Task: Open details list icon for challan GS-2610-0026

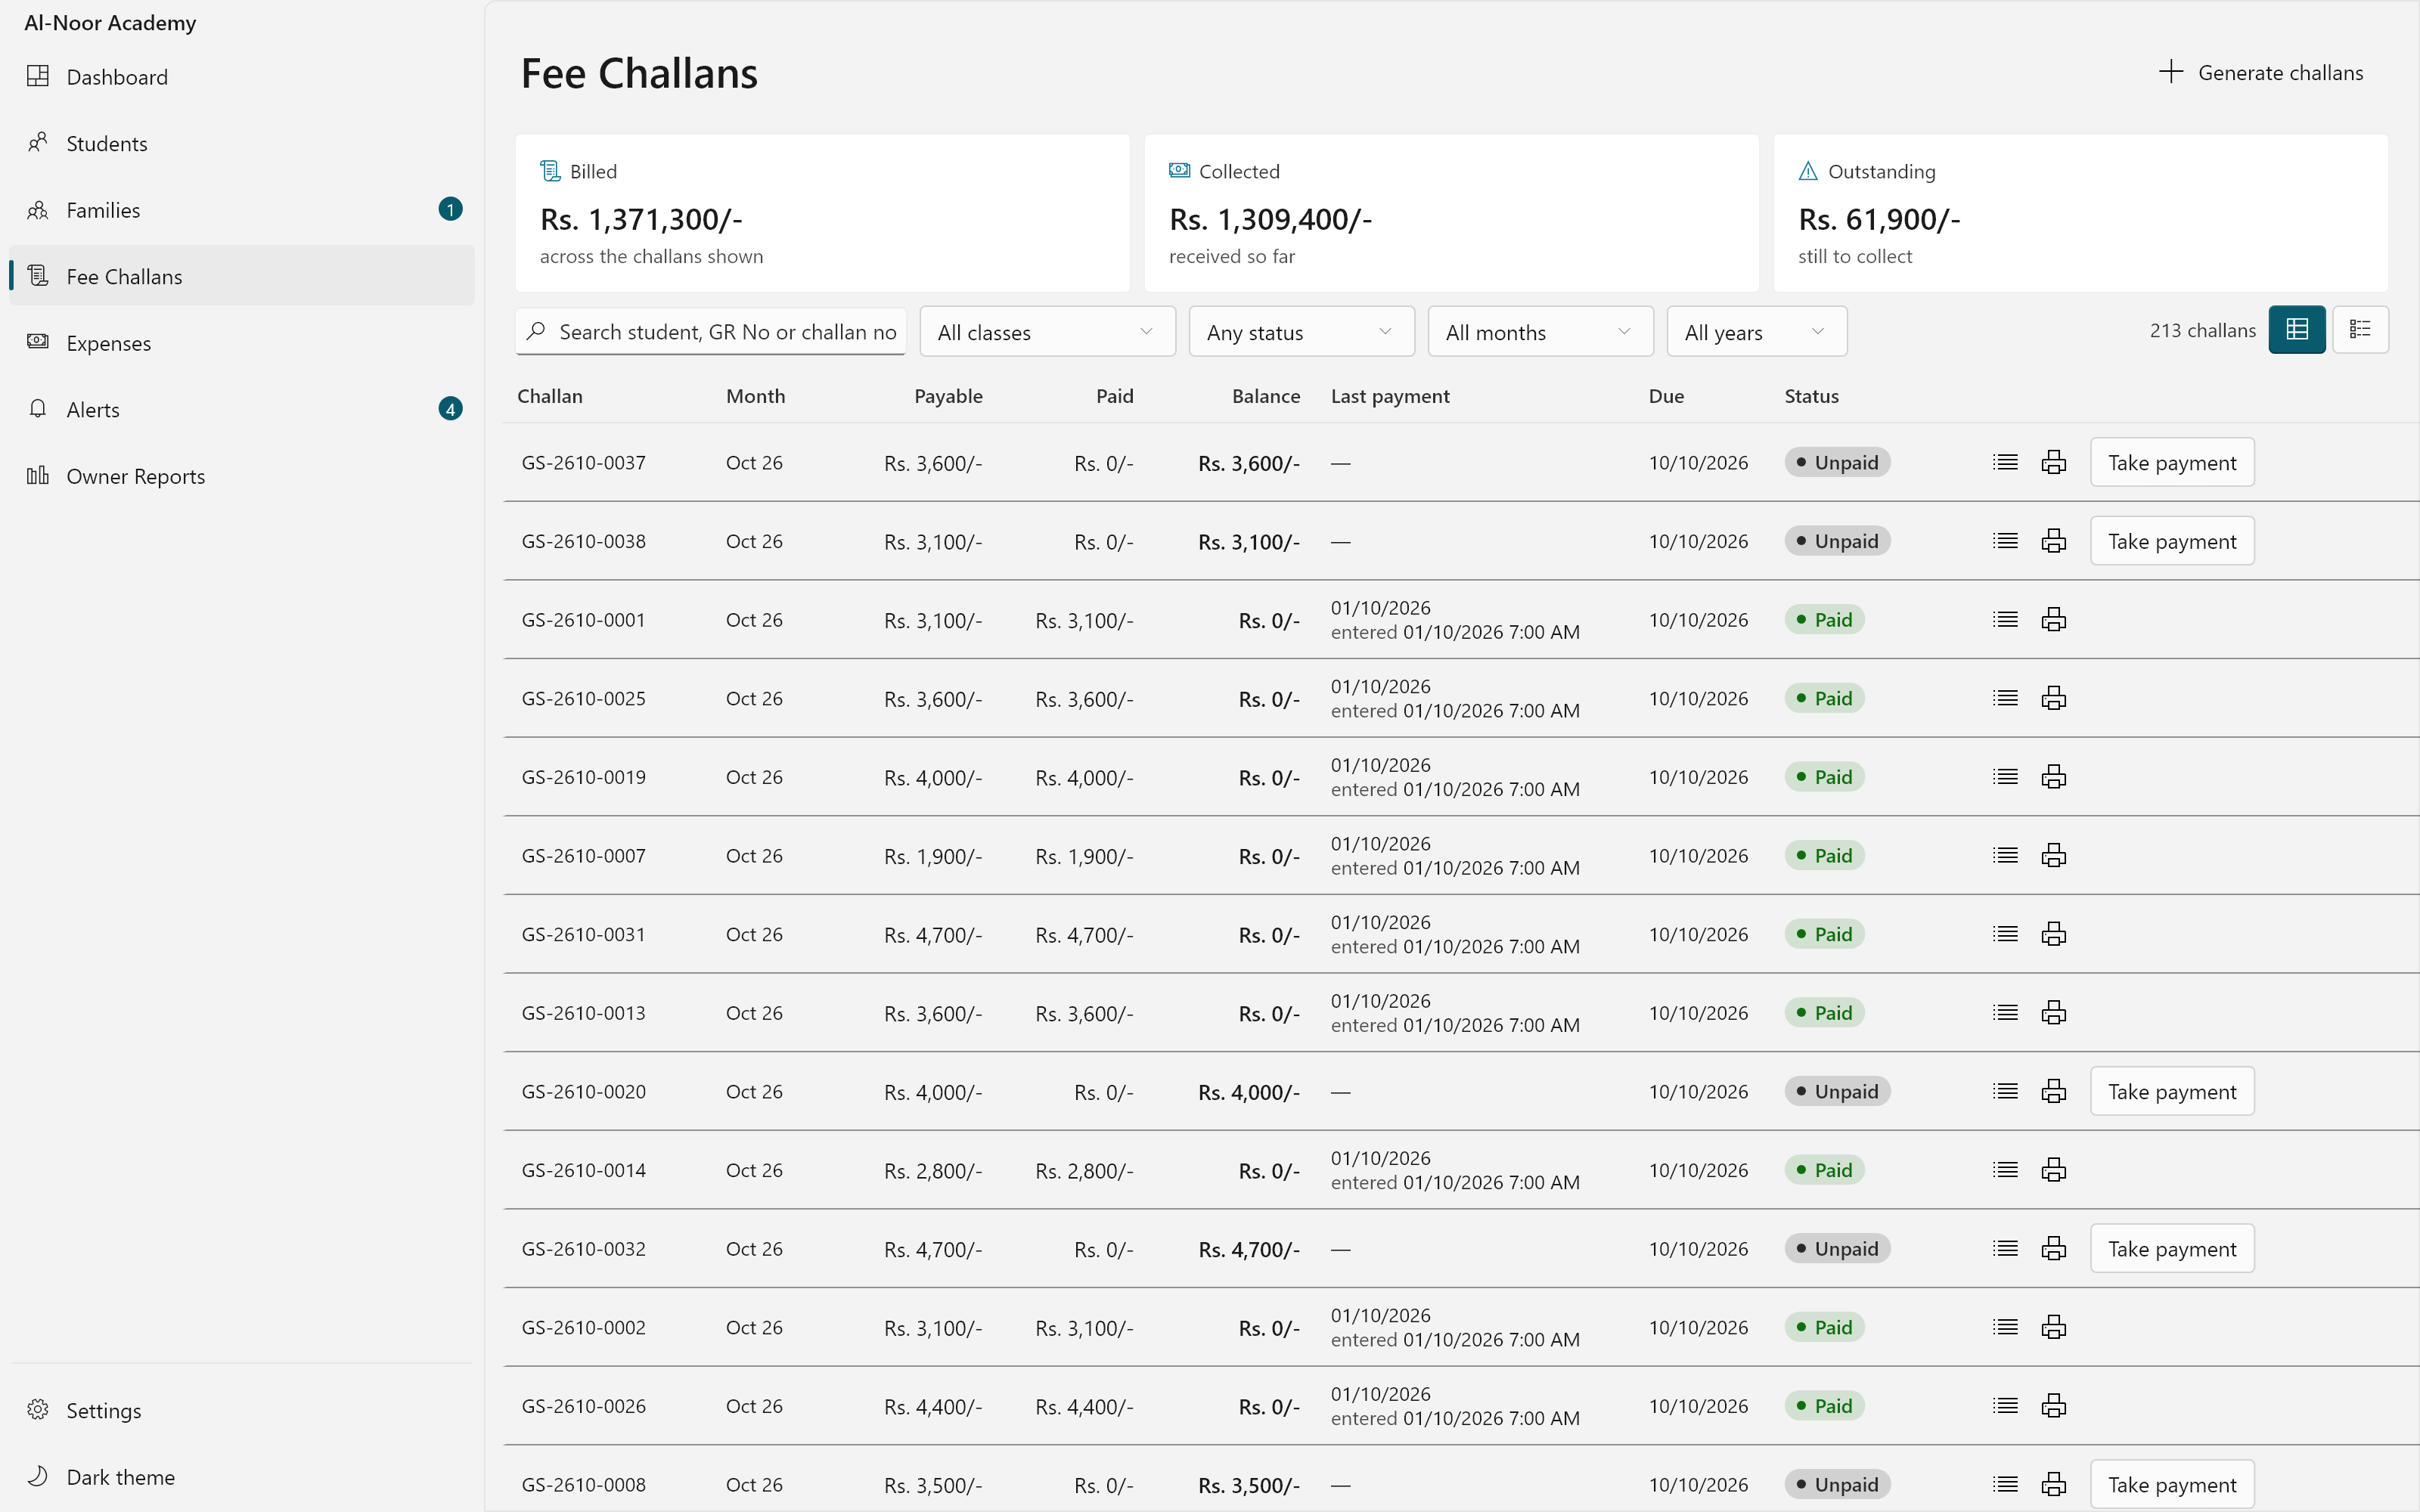Action: pos(2005,1406)
